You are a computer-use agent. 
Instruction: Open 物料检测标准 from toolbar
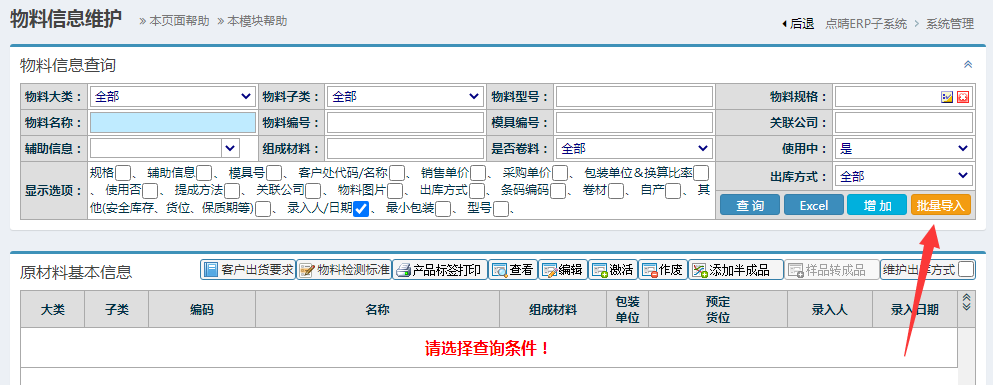coord(344,270)
